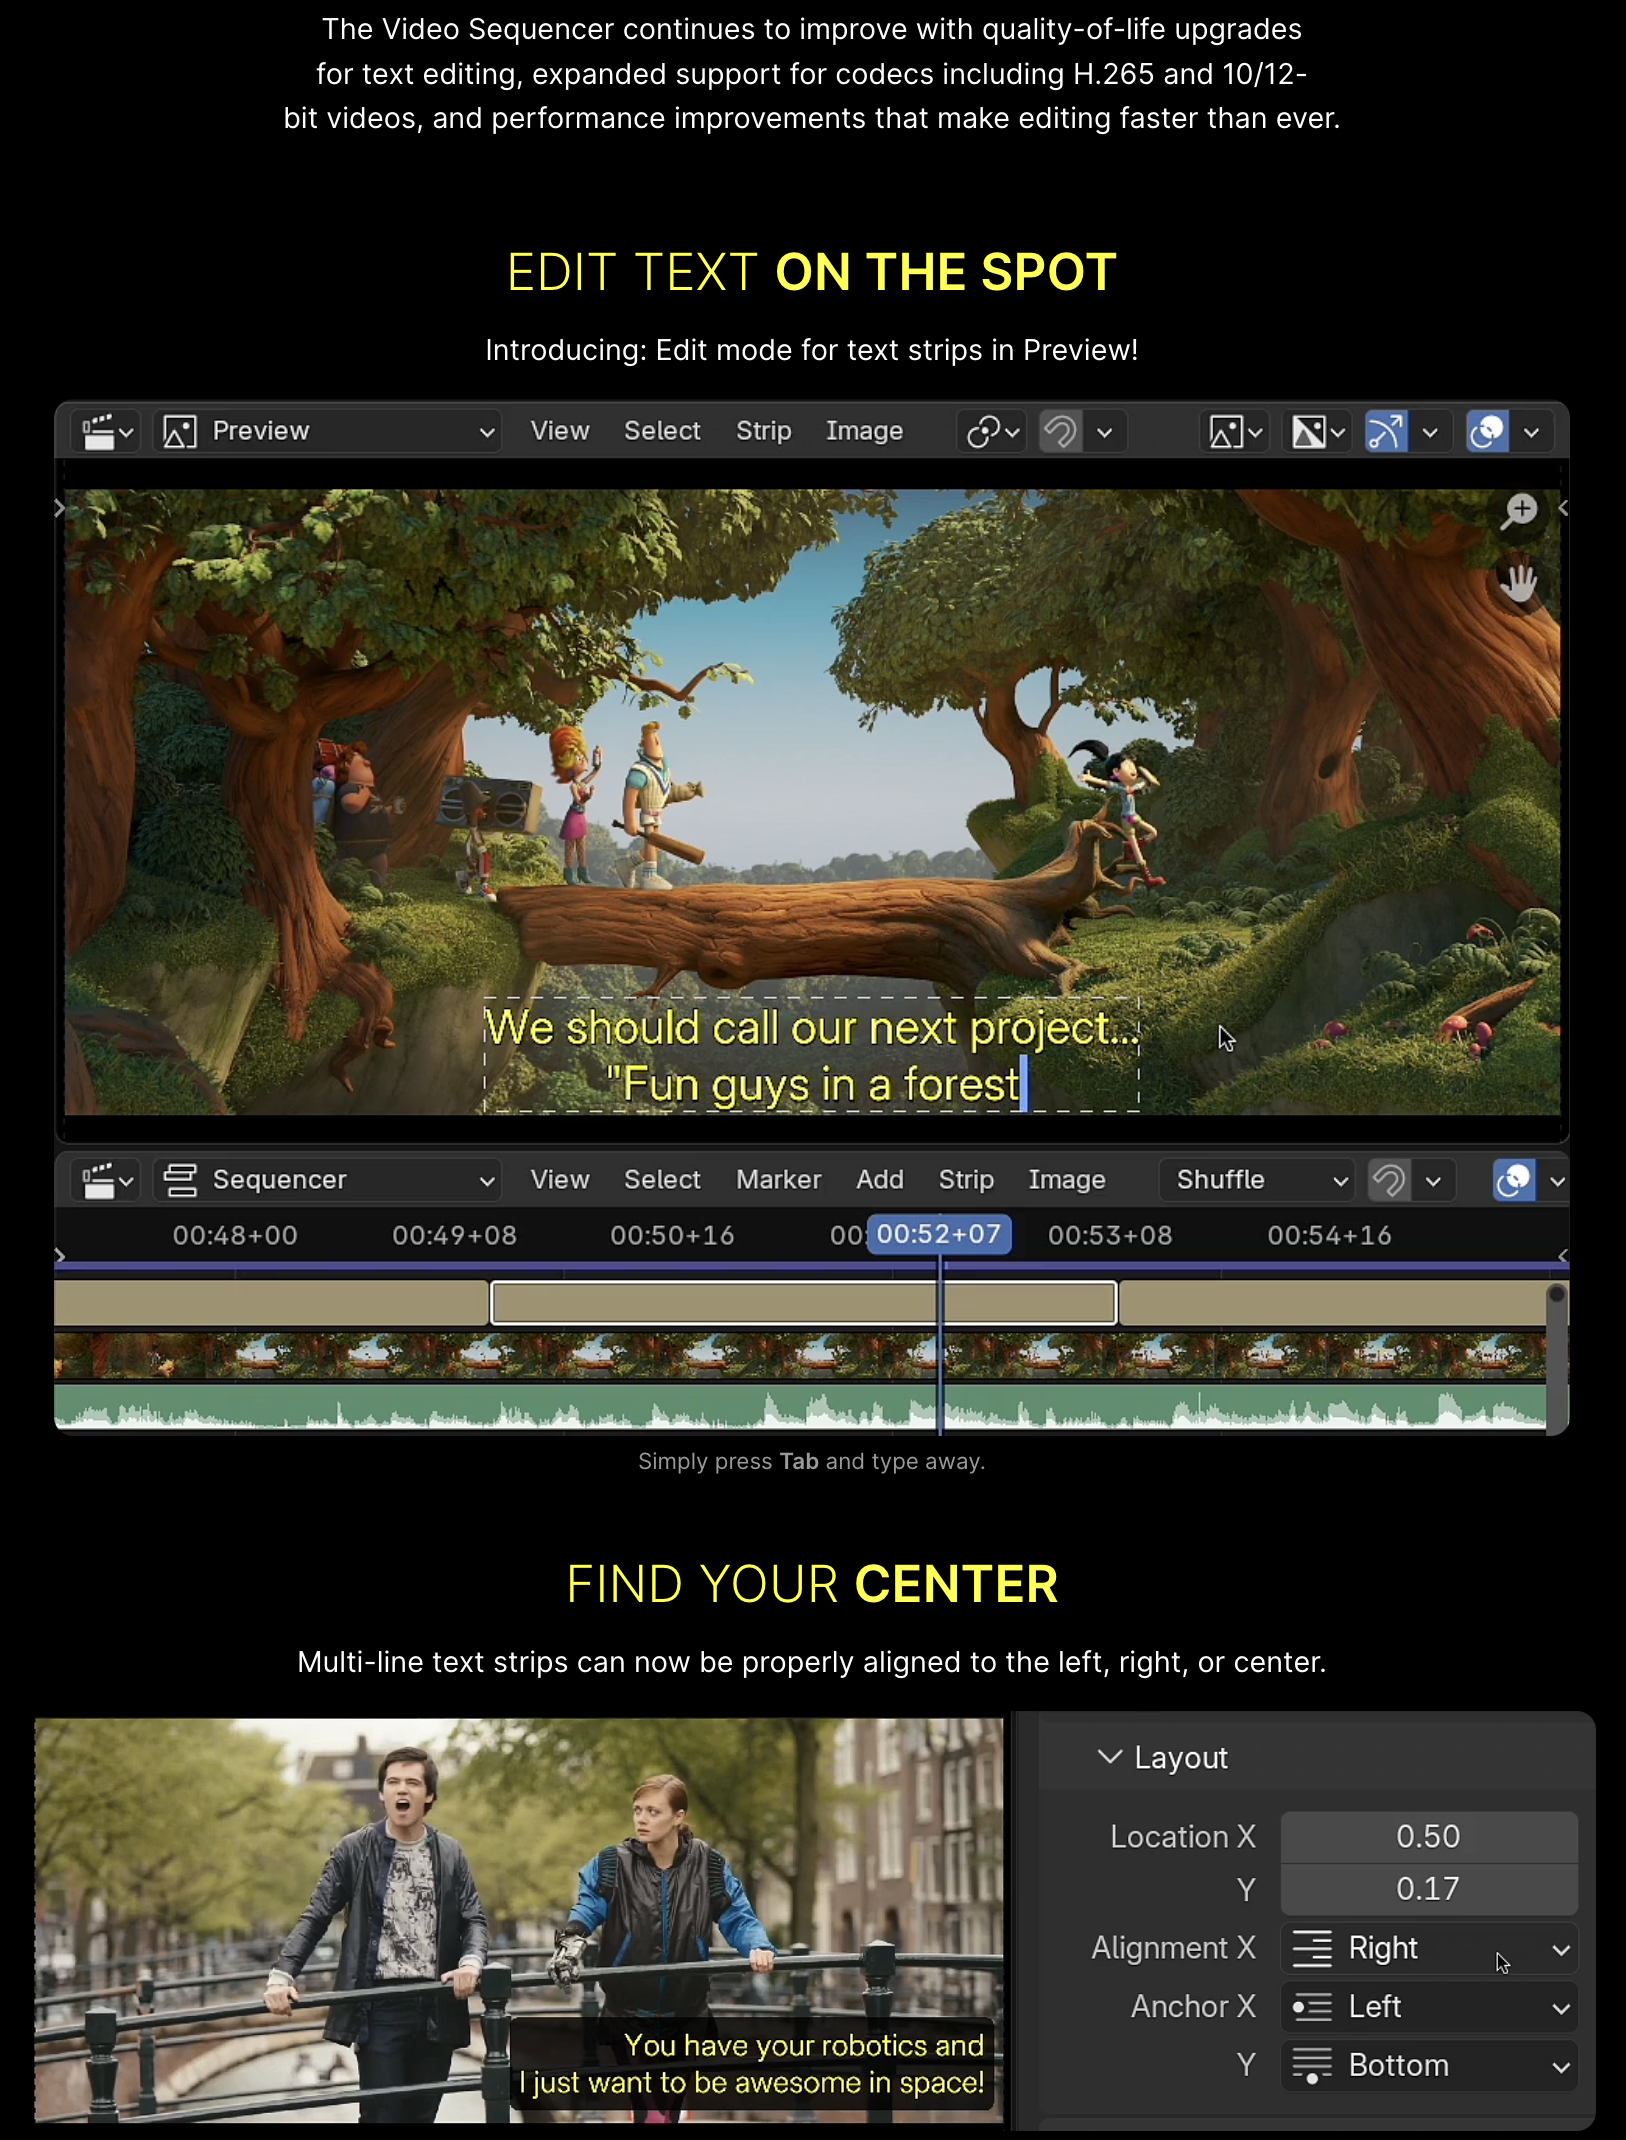Toggle snapping in the preview header
The image size is (1626, 2140).
coord(1061,432)
